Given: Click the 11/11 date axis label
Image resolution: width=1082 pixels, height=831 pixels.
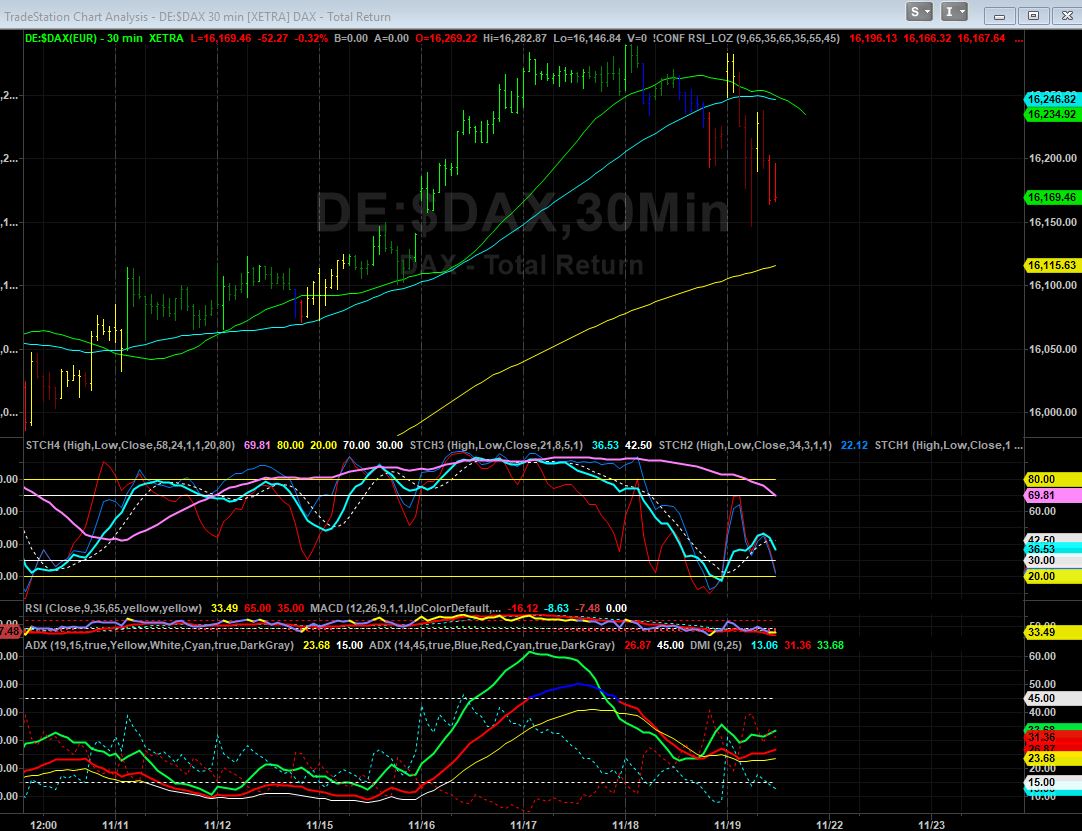Looking at the screenshot, I should tap(115, 825).
